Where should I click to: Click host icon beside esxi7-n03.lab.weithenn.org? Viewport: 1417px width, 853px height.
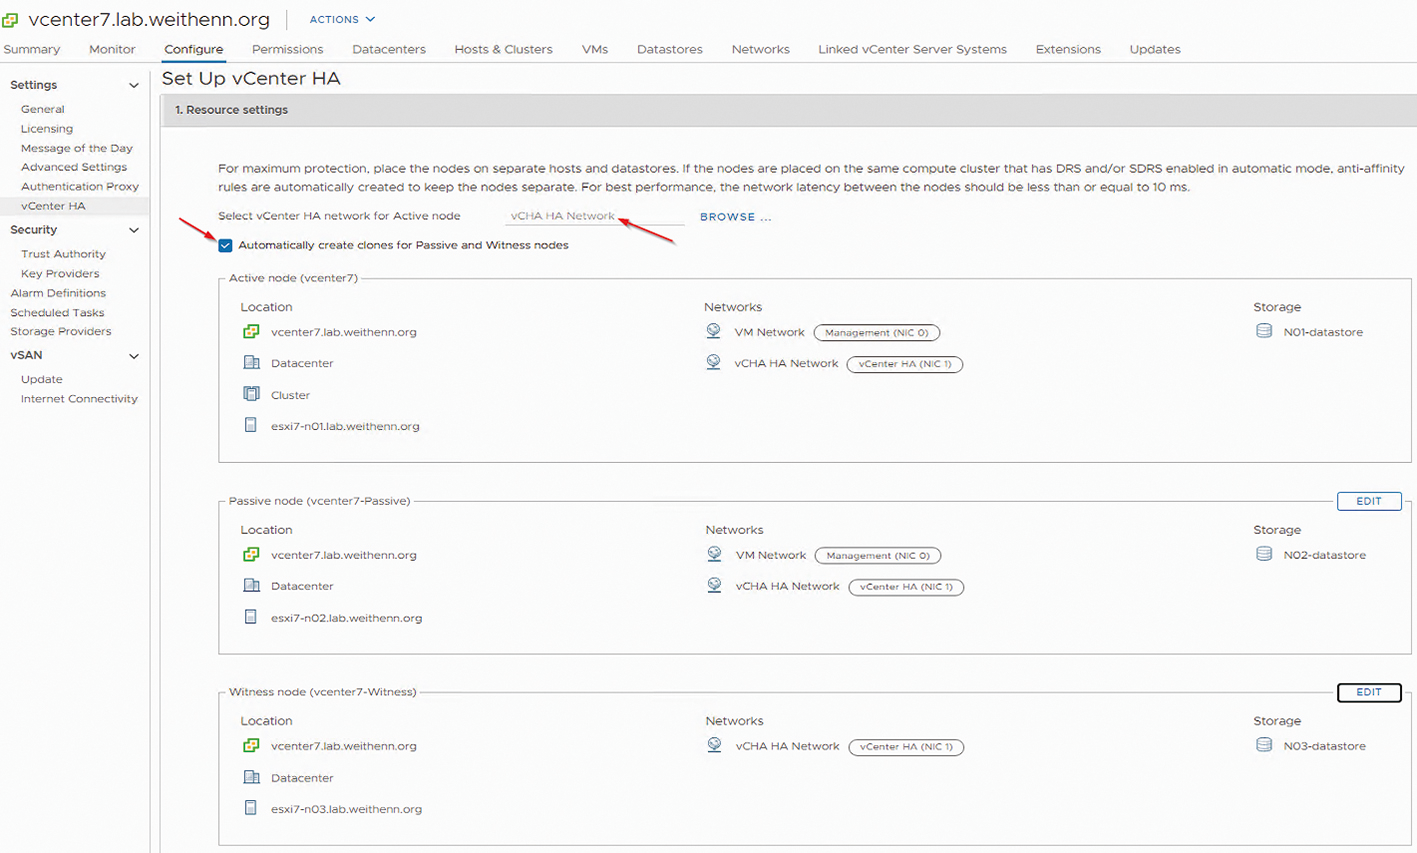[x=251, y=808]
